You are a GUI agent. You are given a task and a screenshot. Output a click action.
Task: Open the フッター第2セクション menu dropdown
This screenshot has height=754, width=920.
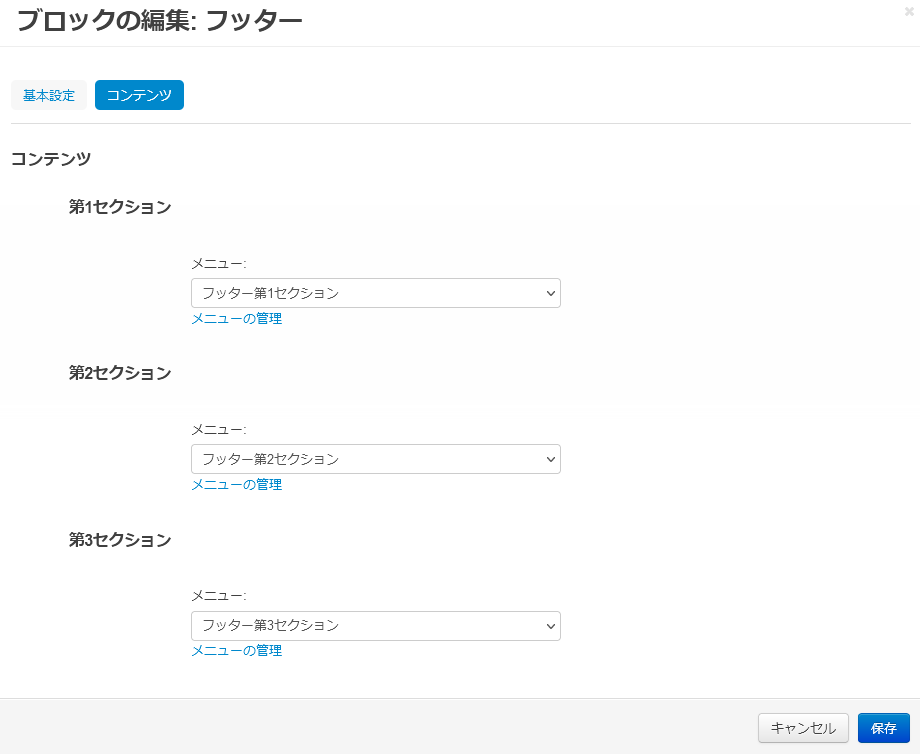[x=375, y=459]
